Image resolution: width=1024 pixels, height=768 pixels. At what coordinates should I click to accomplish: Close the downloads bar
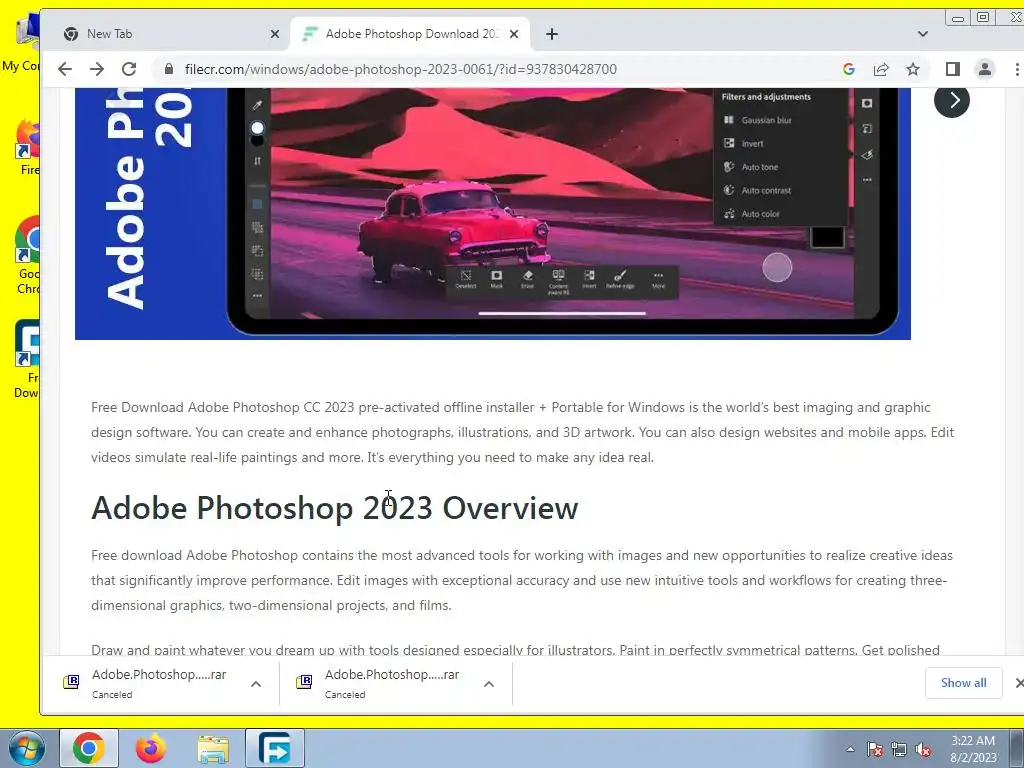tap(1019, 682)
